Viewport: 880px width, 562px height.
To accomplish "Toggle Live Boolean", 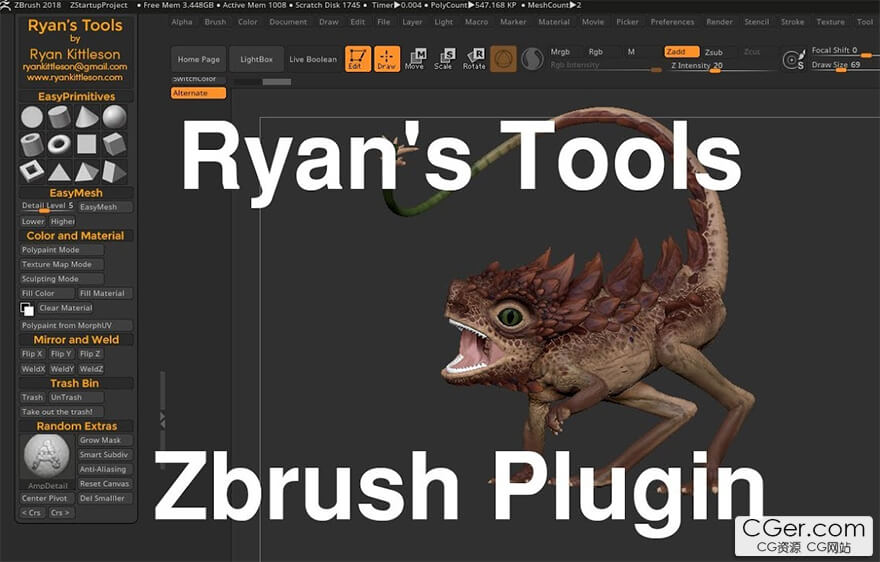I will click(x=313, y=59).
